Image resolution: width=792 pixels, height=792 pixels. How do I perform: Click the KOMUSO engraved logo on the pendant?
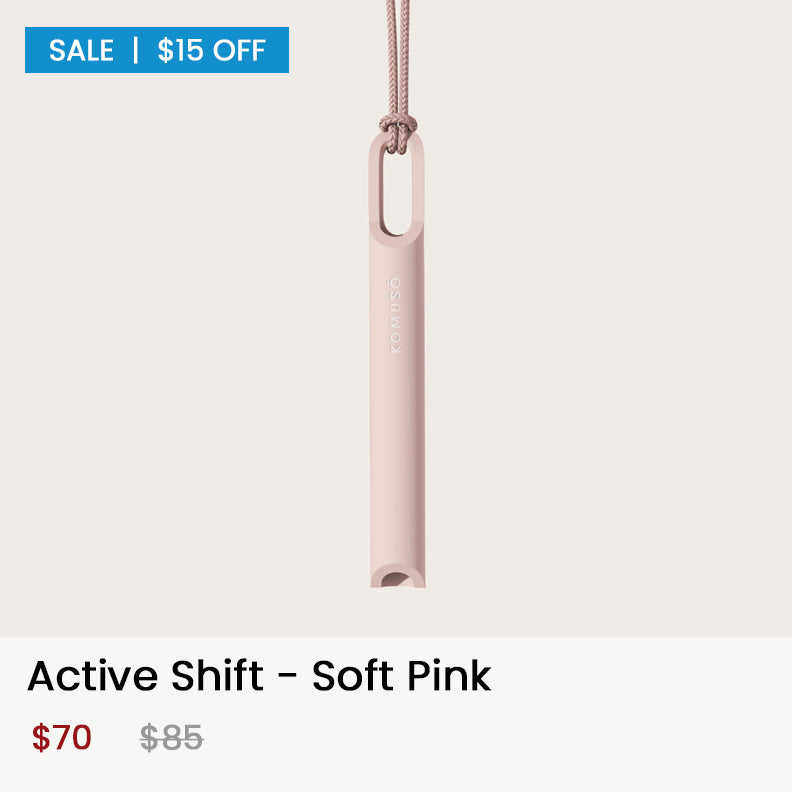coord(395,314)
